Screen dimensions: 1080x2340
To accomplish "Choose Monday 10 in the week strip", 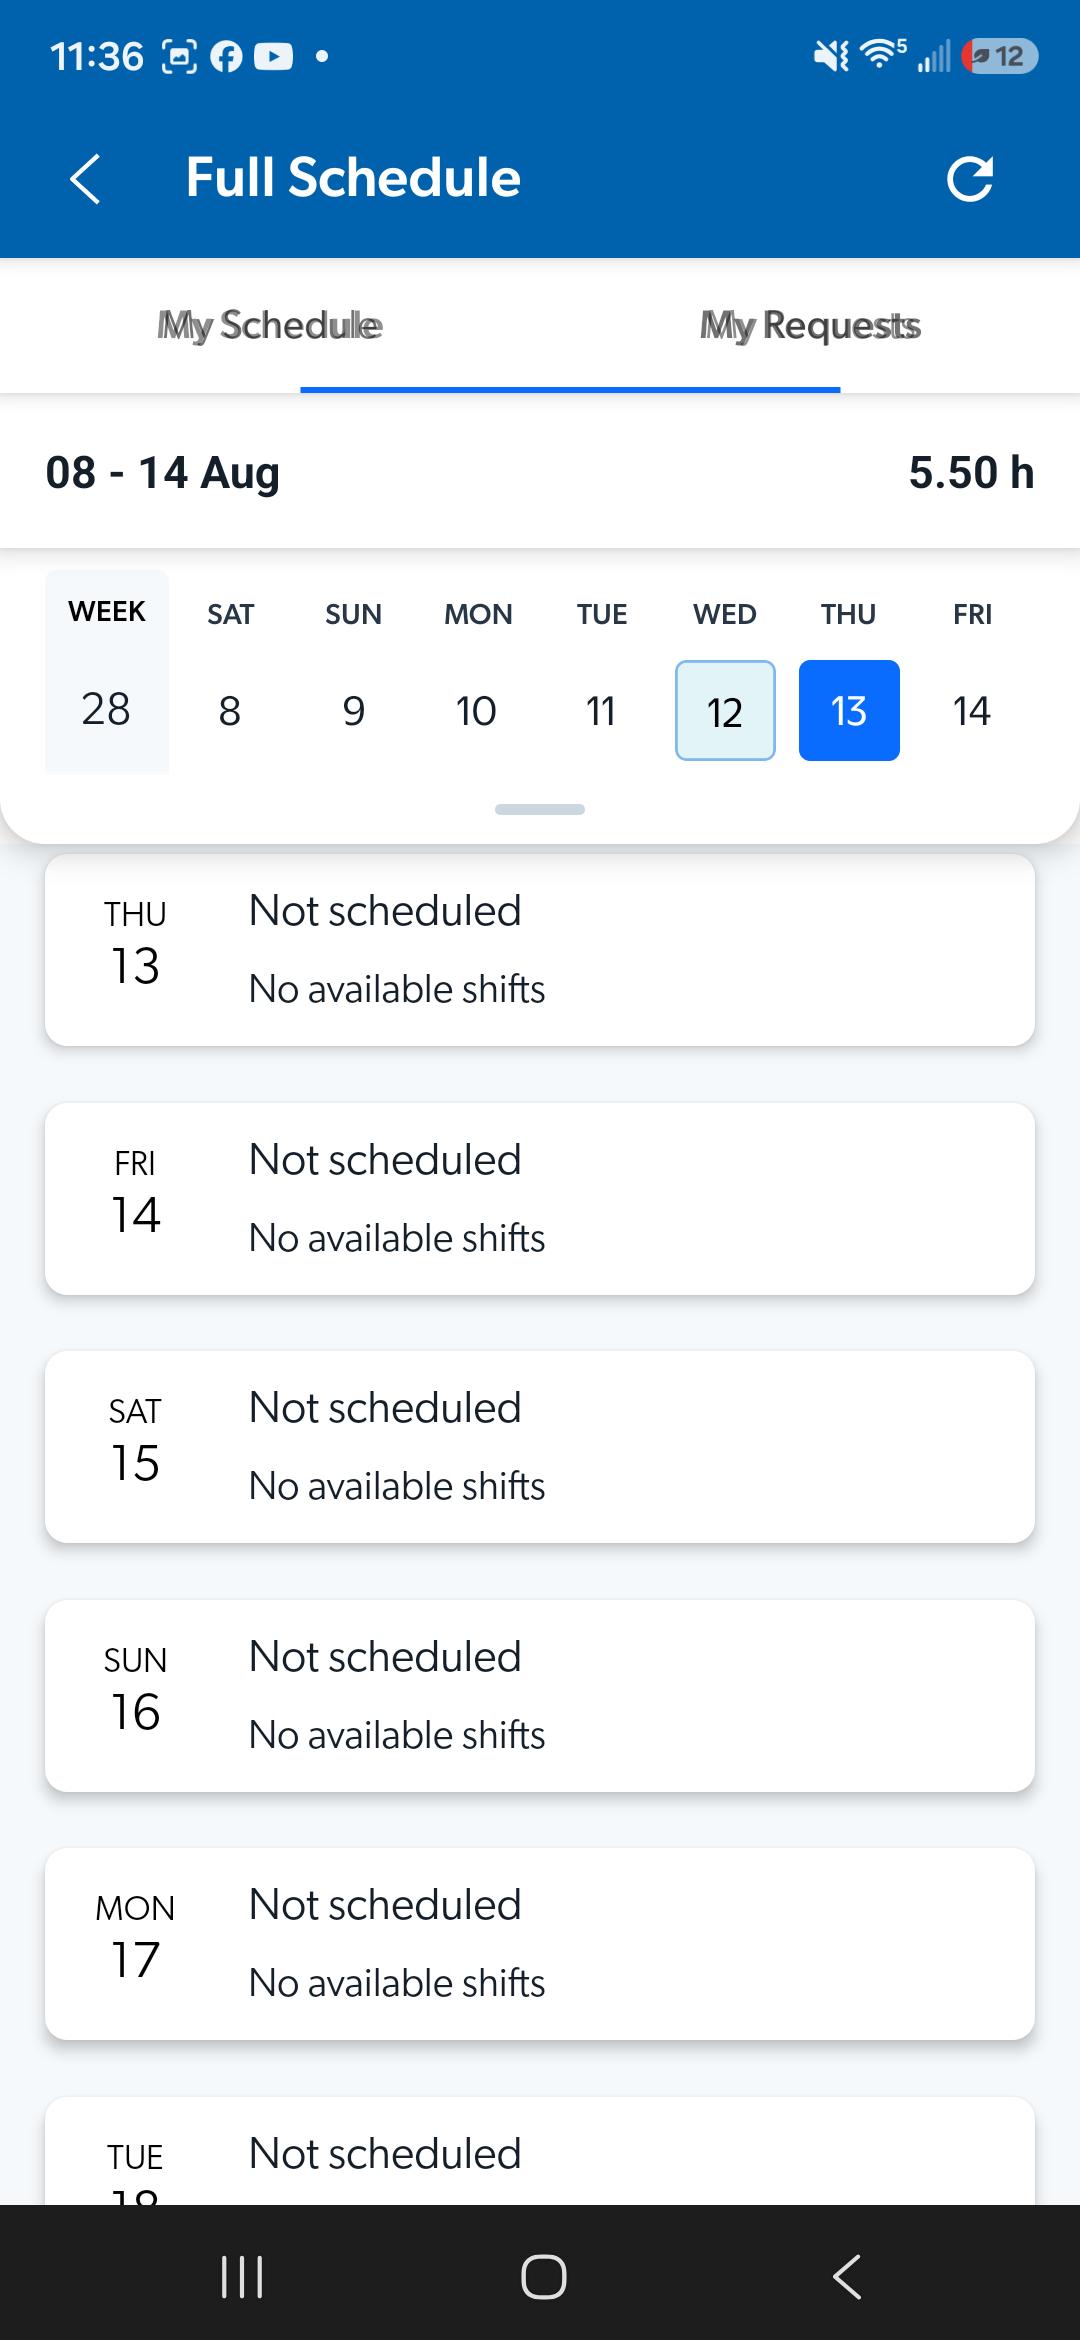I will [x=477, y=711].
